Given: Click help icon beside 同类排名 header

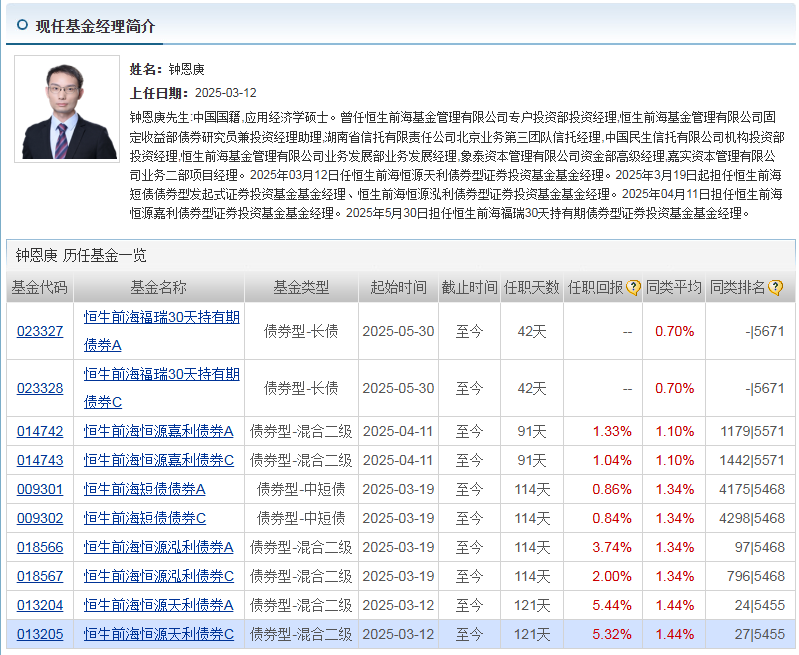Looking at the screenshot, I should 775,287.
